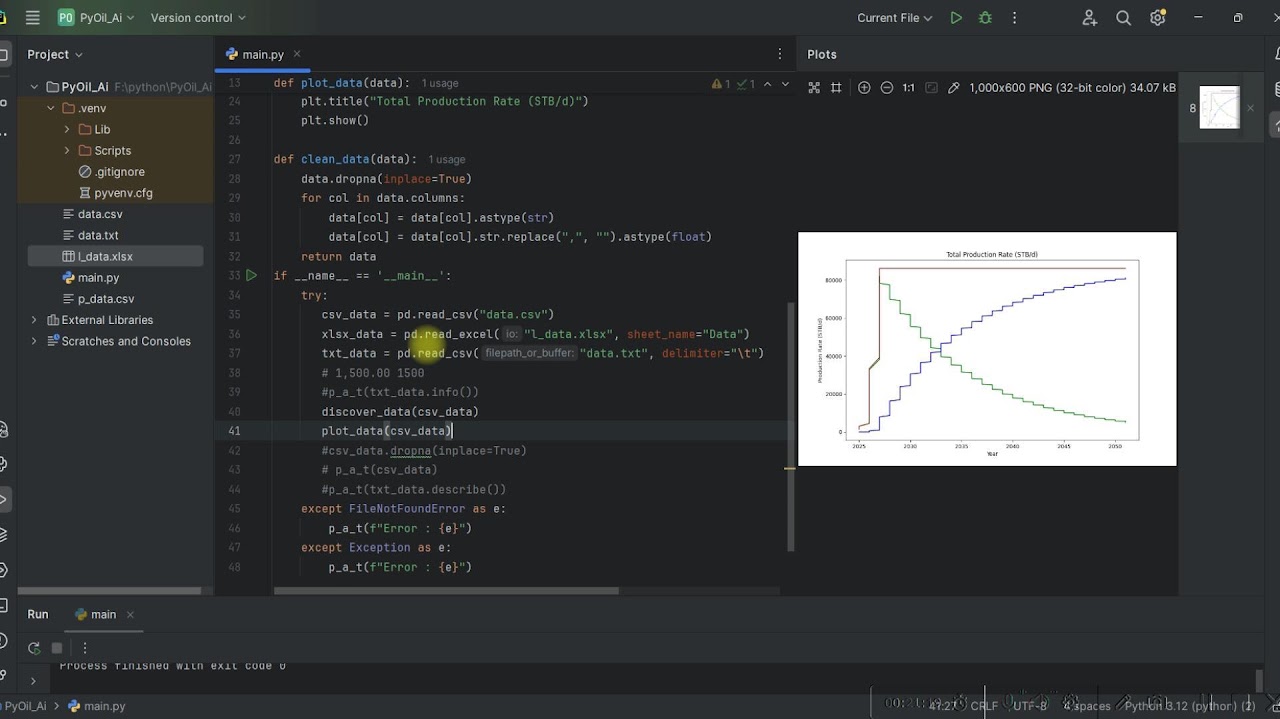Expand the Scripts folder
1280x719 pixels.
pos(67,150)
